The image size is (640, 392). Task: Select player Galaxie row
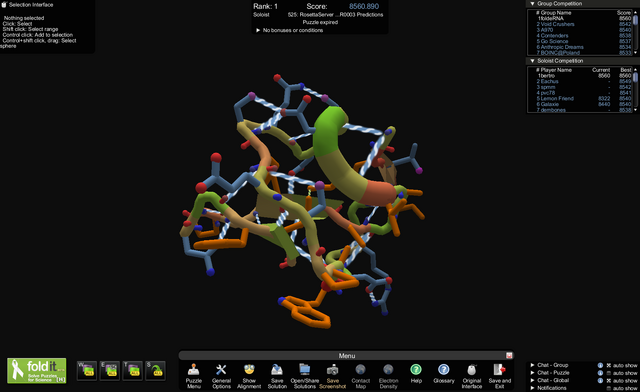coord(584,104)
